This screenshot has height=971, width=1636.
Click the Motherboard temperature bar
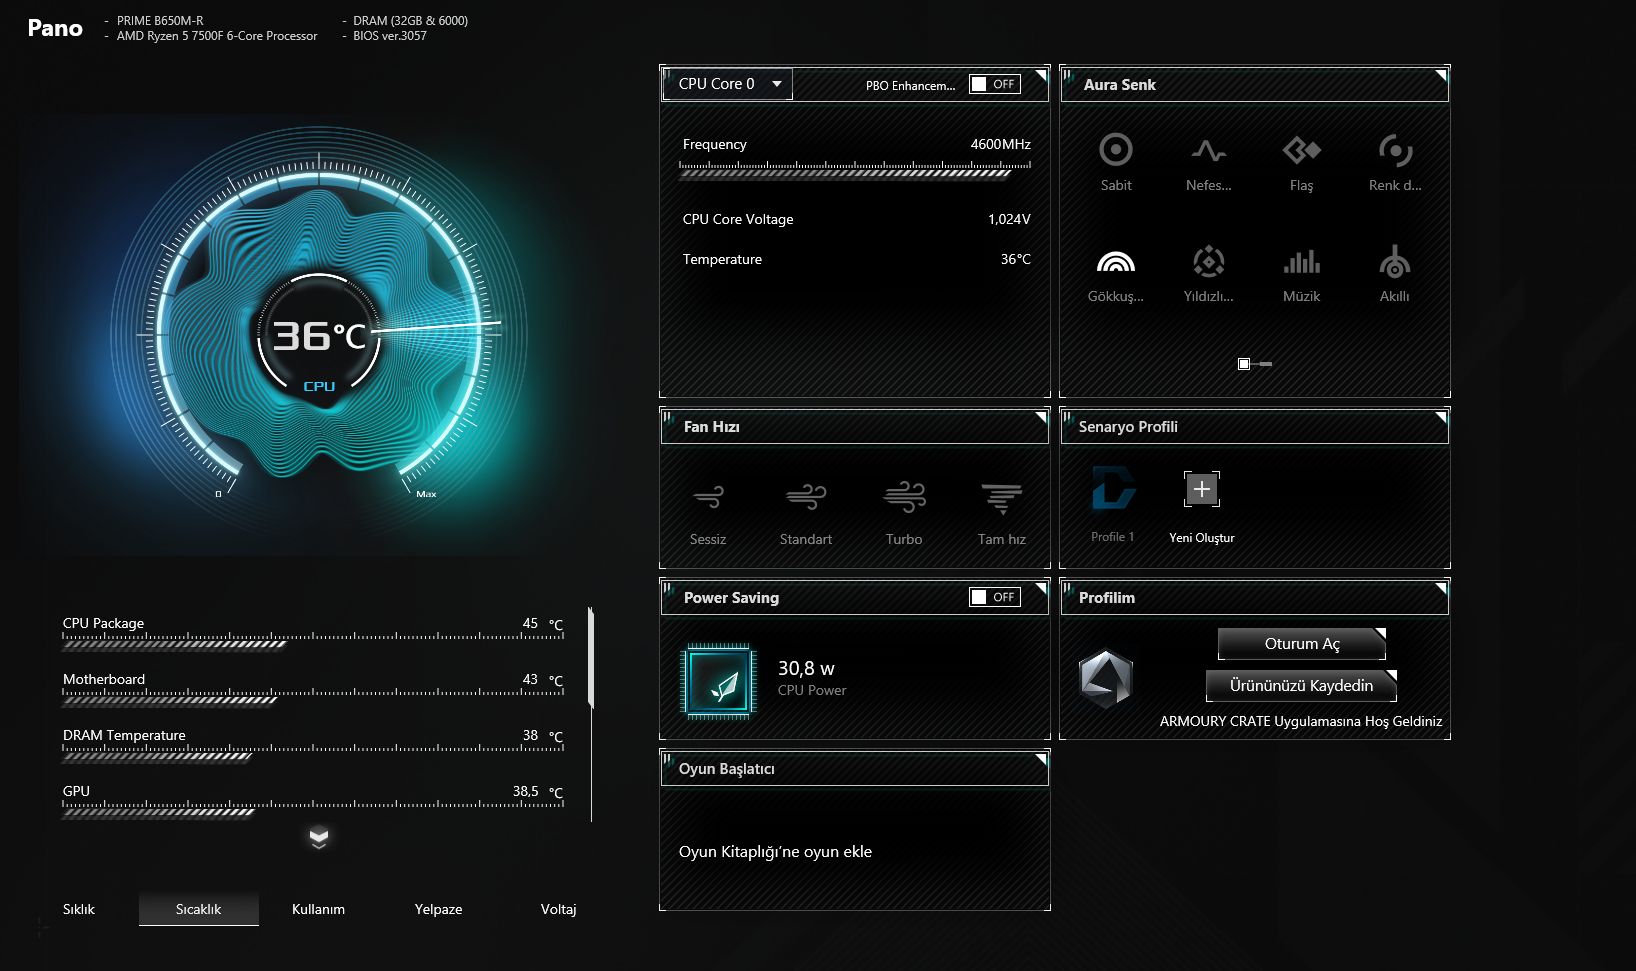(313, 697)
